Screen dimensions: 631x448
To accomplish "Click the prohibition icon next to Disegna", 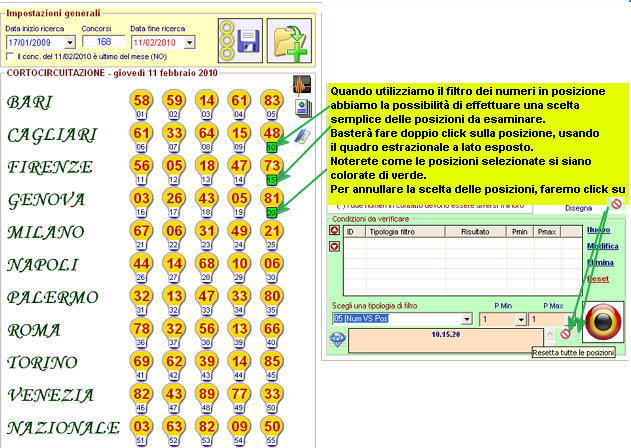I will (616, 203).
